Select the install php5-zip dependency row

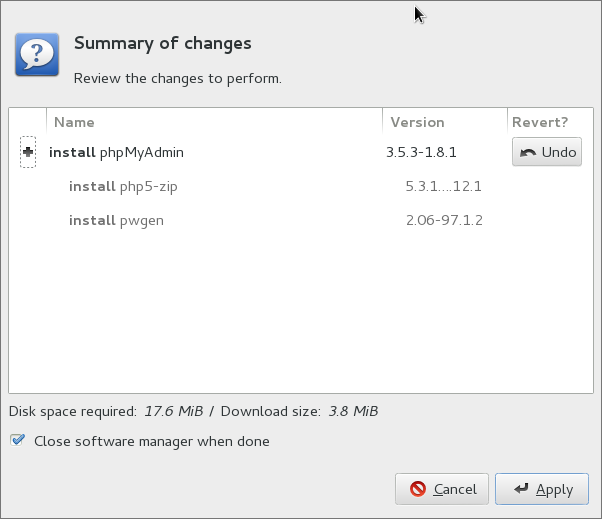(x=301, y=186)
